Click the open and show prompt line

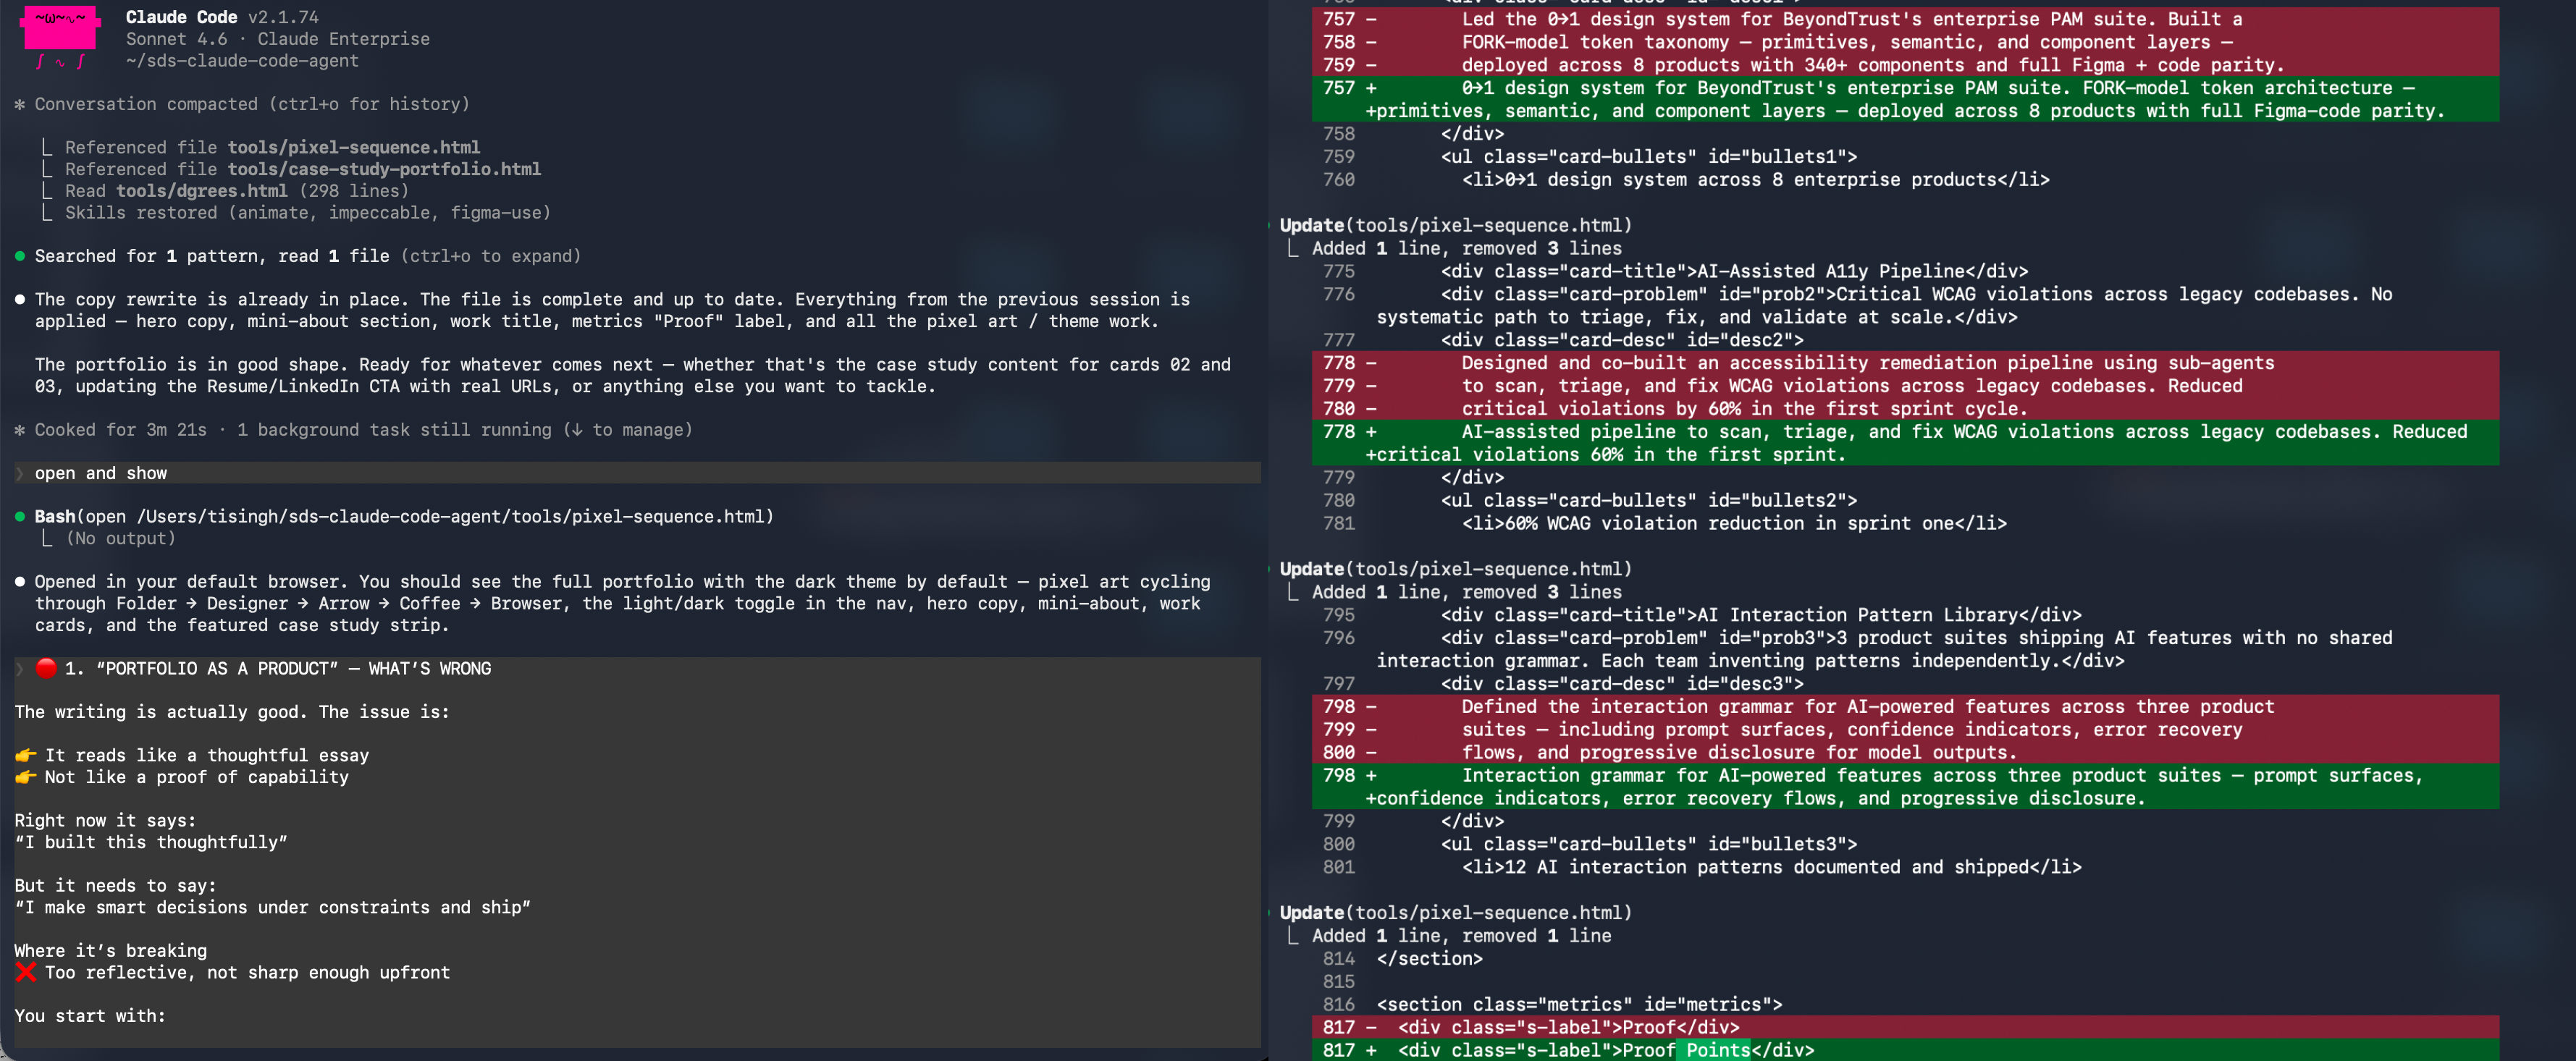pyautogui.click(x=637, y=473)
